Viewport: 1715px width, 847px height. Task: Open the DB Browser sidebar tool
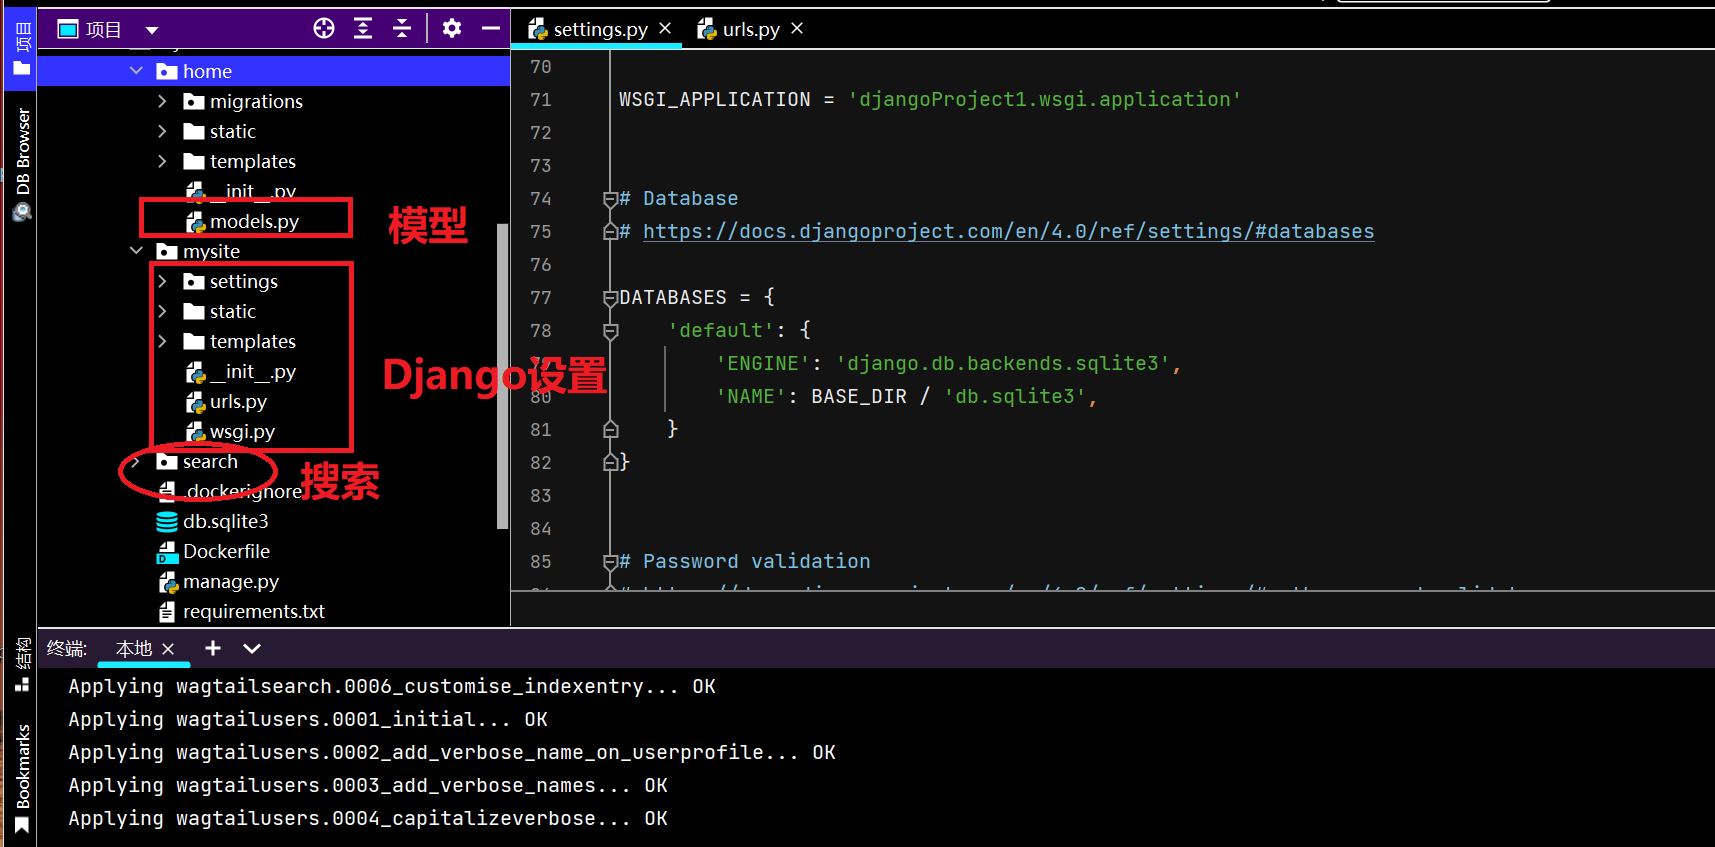click(22, 164)
